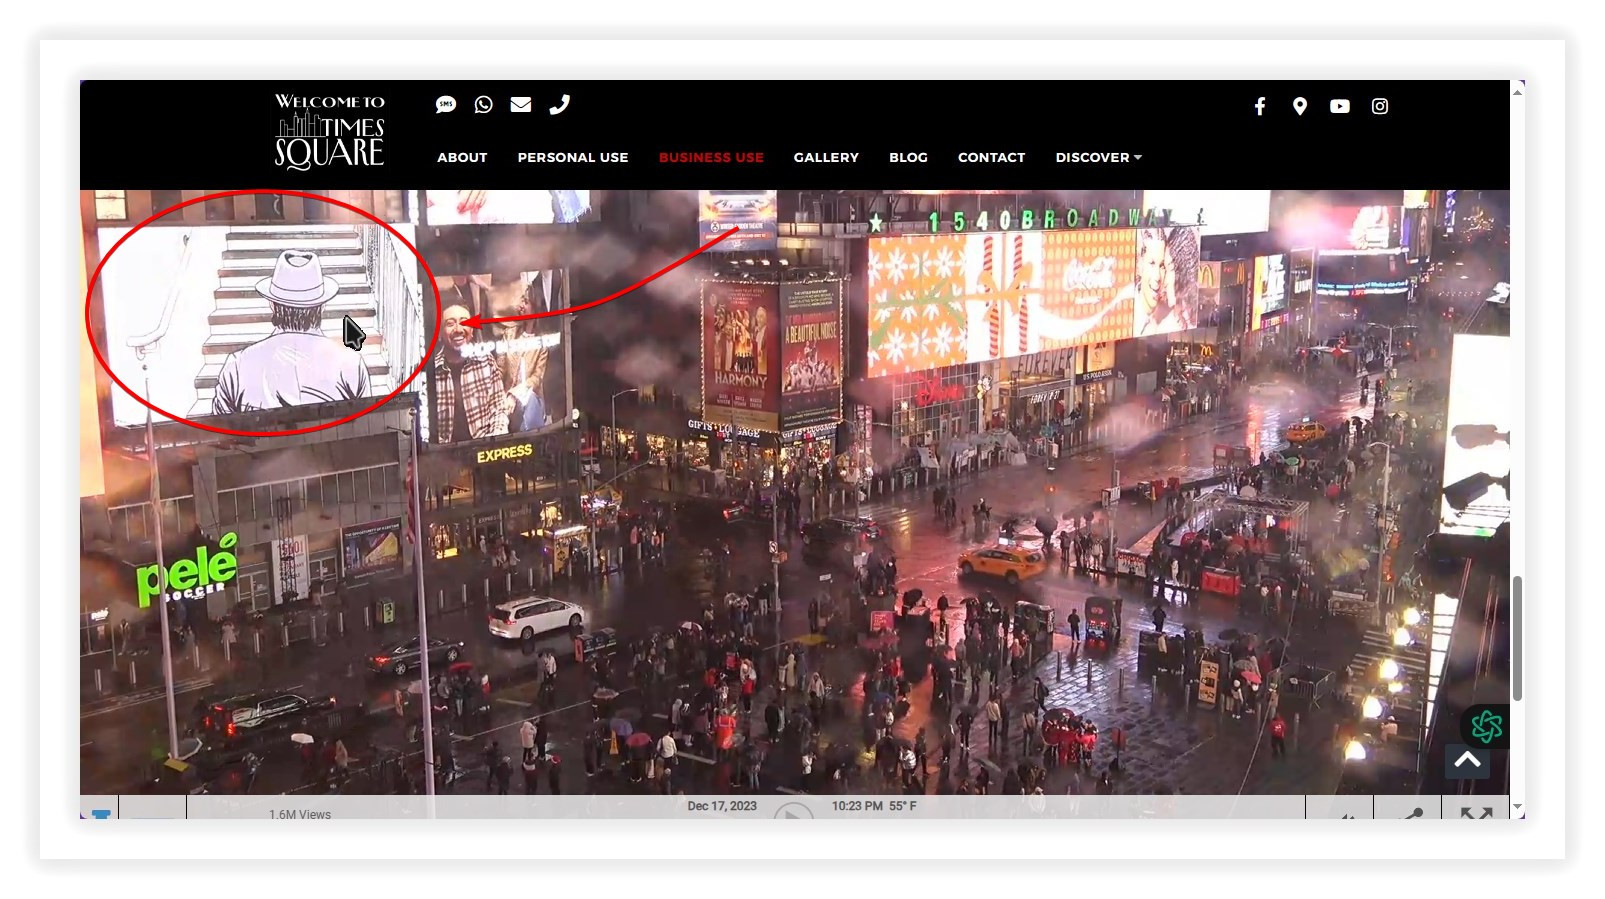Select Business Use in the navigation
This screenshot has width=1605, height=899.
point(711,157)
